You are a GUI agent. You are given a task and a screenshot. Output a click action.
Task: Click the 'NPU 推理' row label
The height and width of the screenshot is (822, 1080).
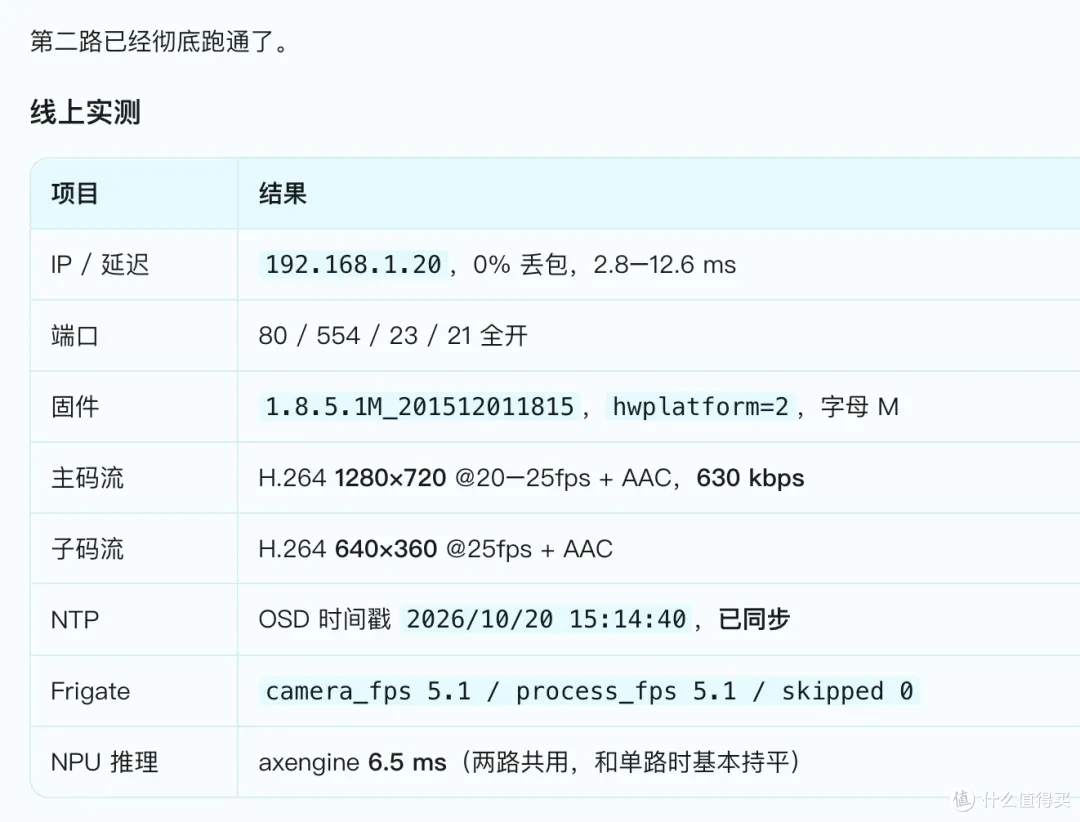pos(105,762)
